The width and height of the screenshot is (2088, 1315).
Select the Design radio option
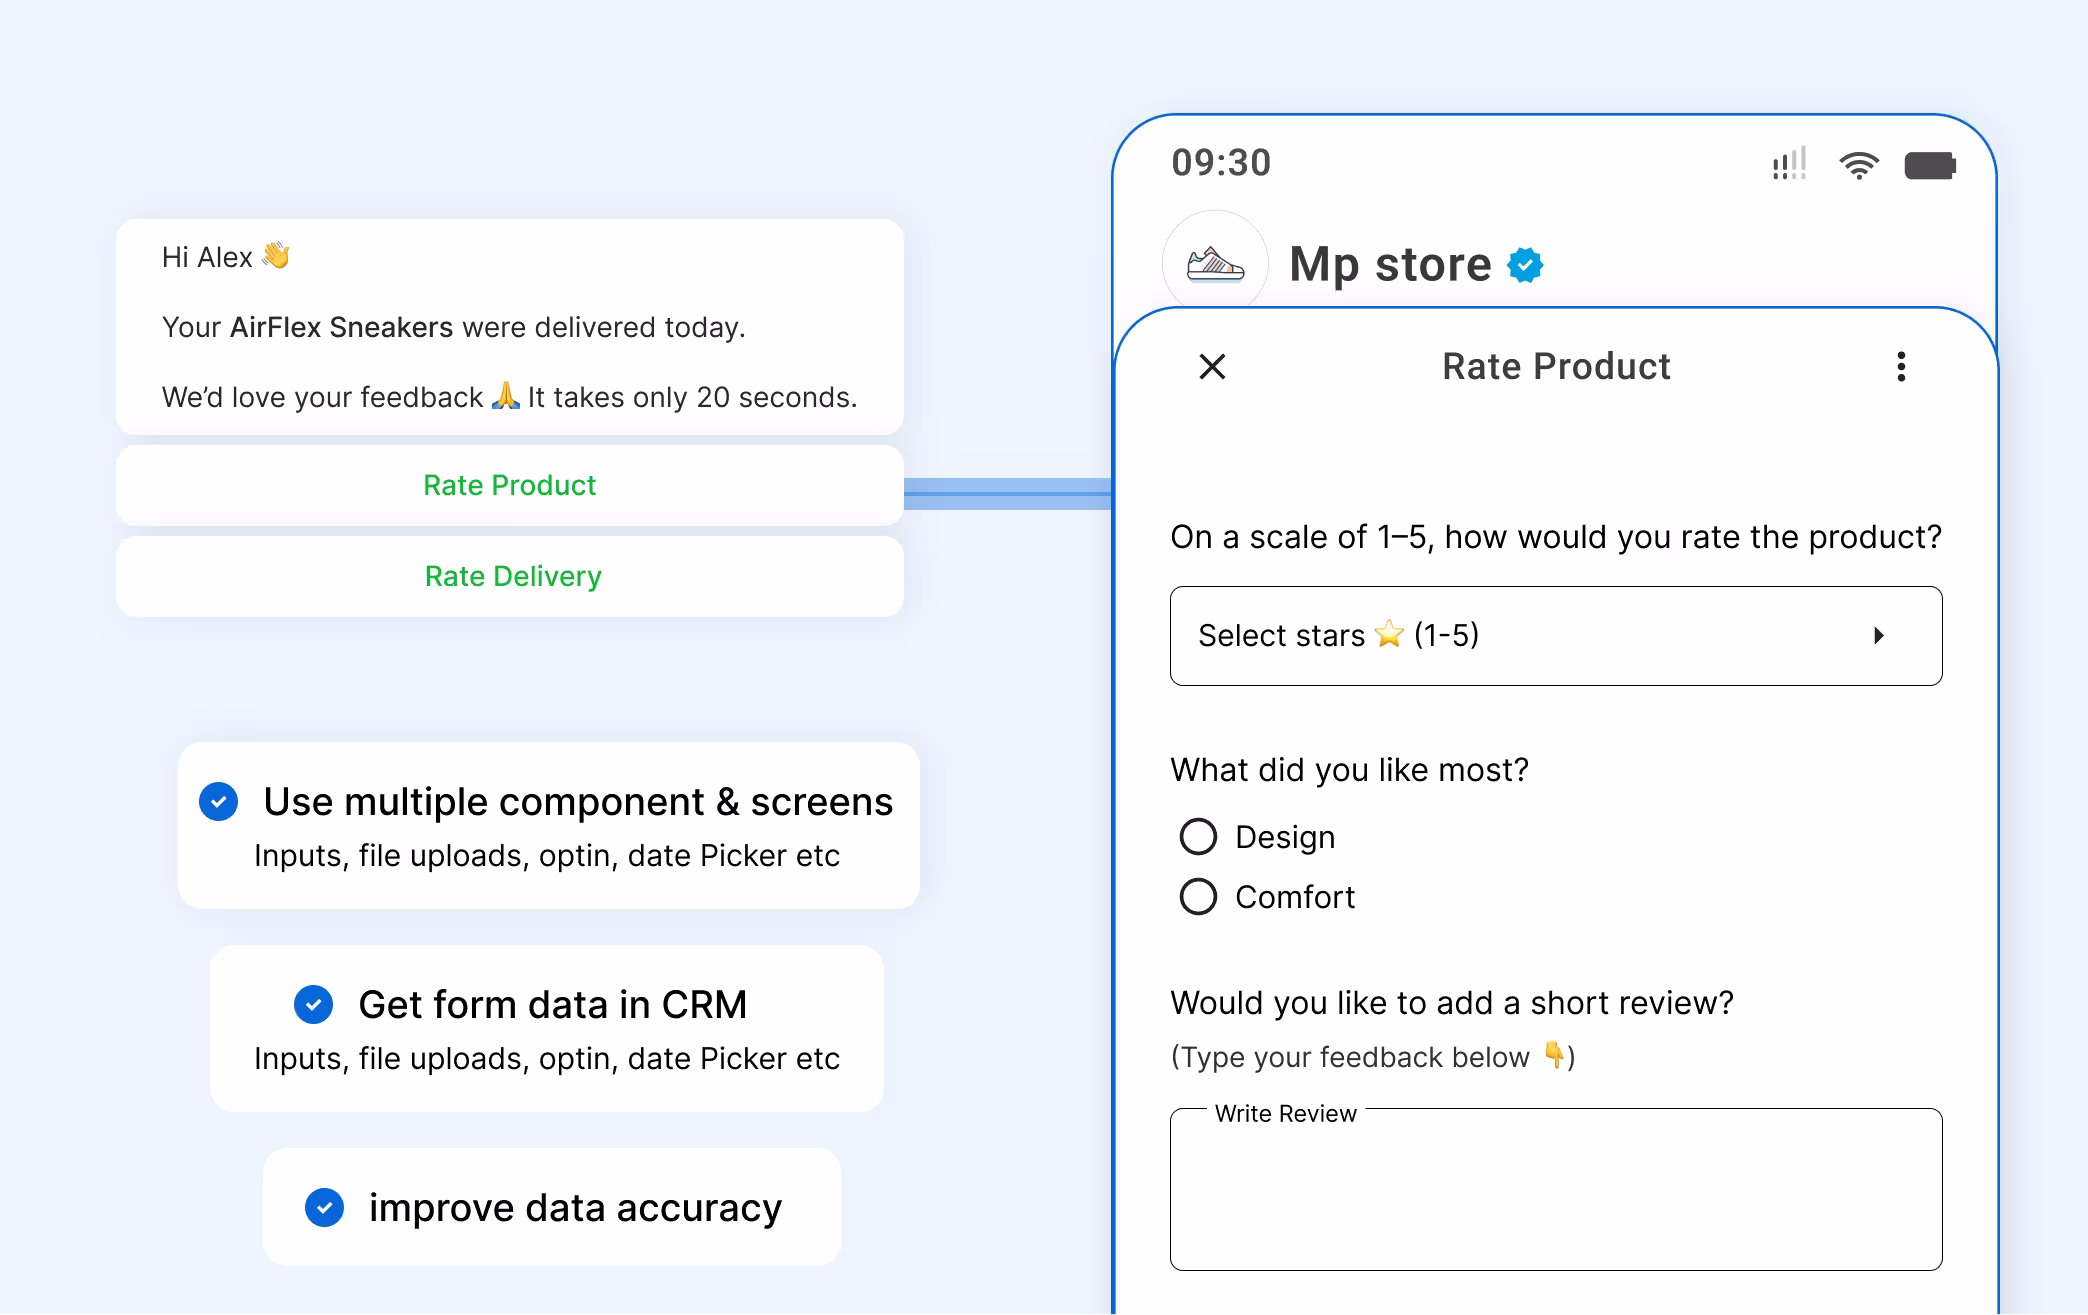click(x=1198, y=837)
